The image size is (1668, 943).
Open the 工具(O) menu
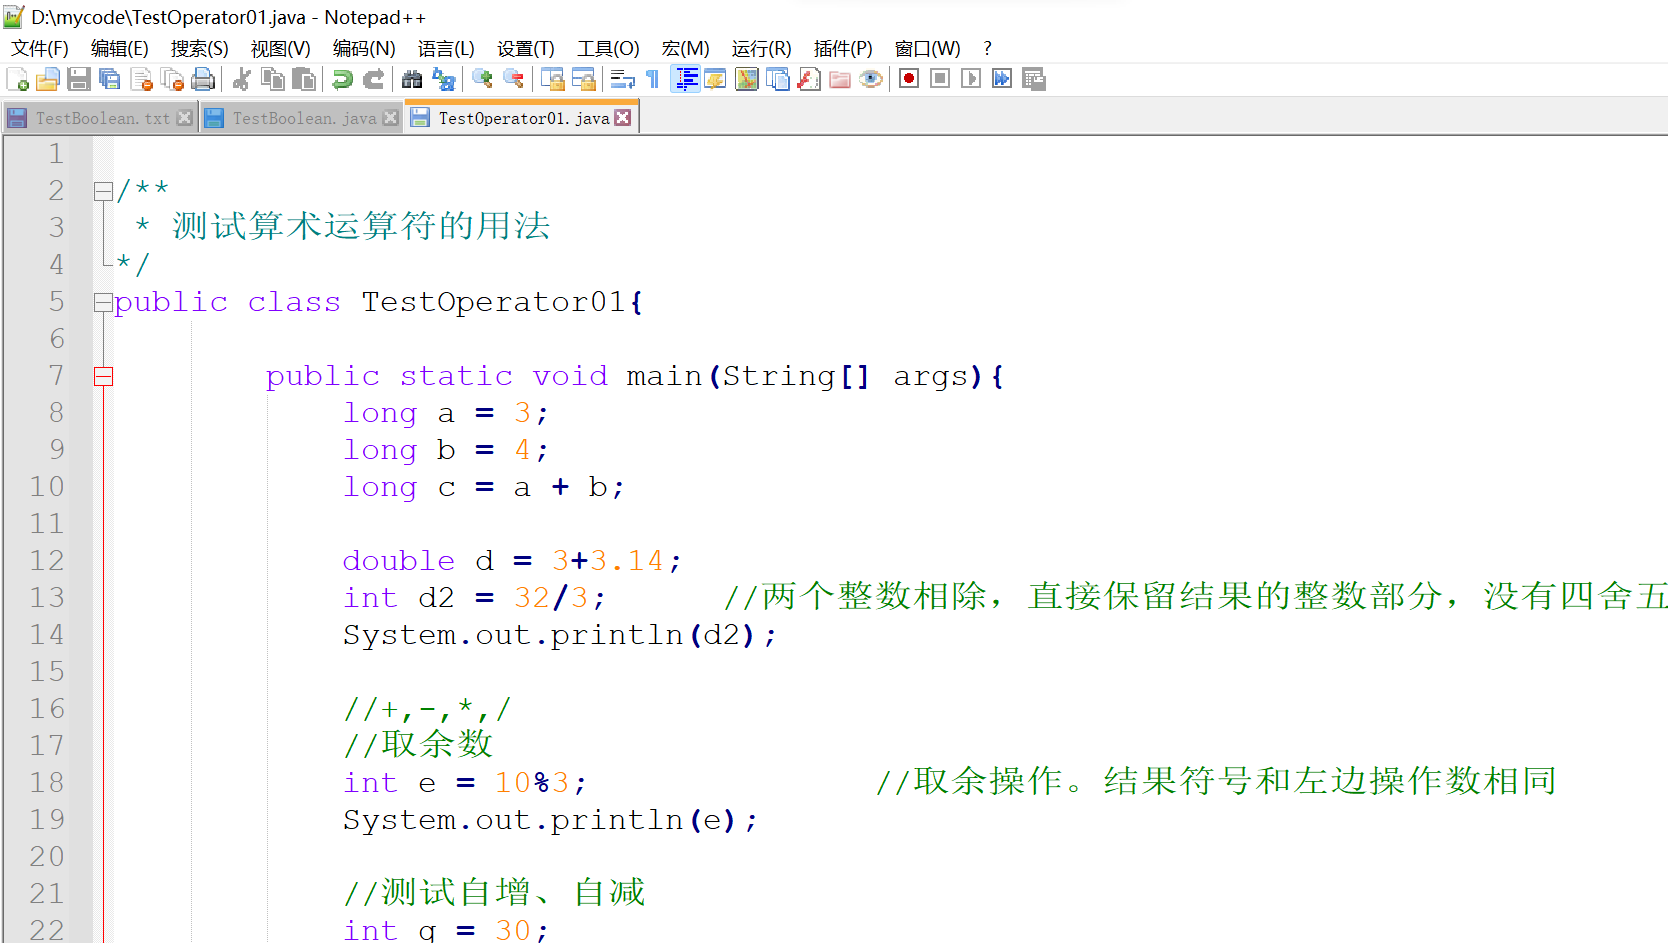pyautogui.click(x=608, y=48)
